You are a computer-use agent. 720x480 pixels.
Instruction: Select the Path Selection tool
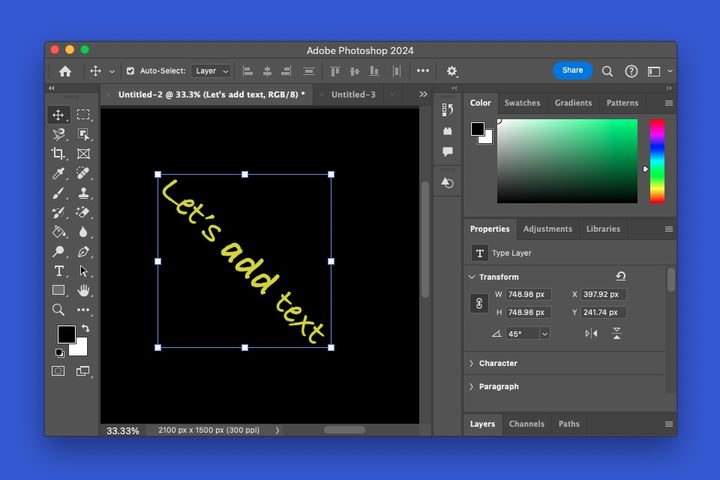(83, 271)
